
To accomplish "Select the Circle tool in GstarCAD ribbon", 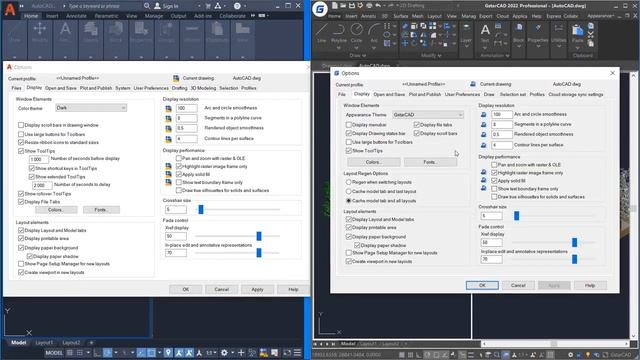I will [357, 33].
